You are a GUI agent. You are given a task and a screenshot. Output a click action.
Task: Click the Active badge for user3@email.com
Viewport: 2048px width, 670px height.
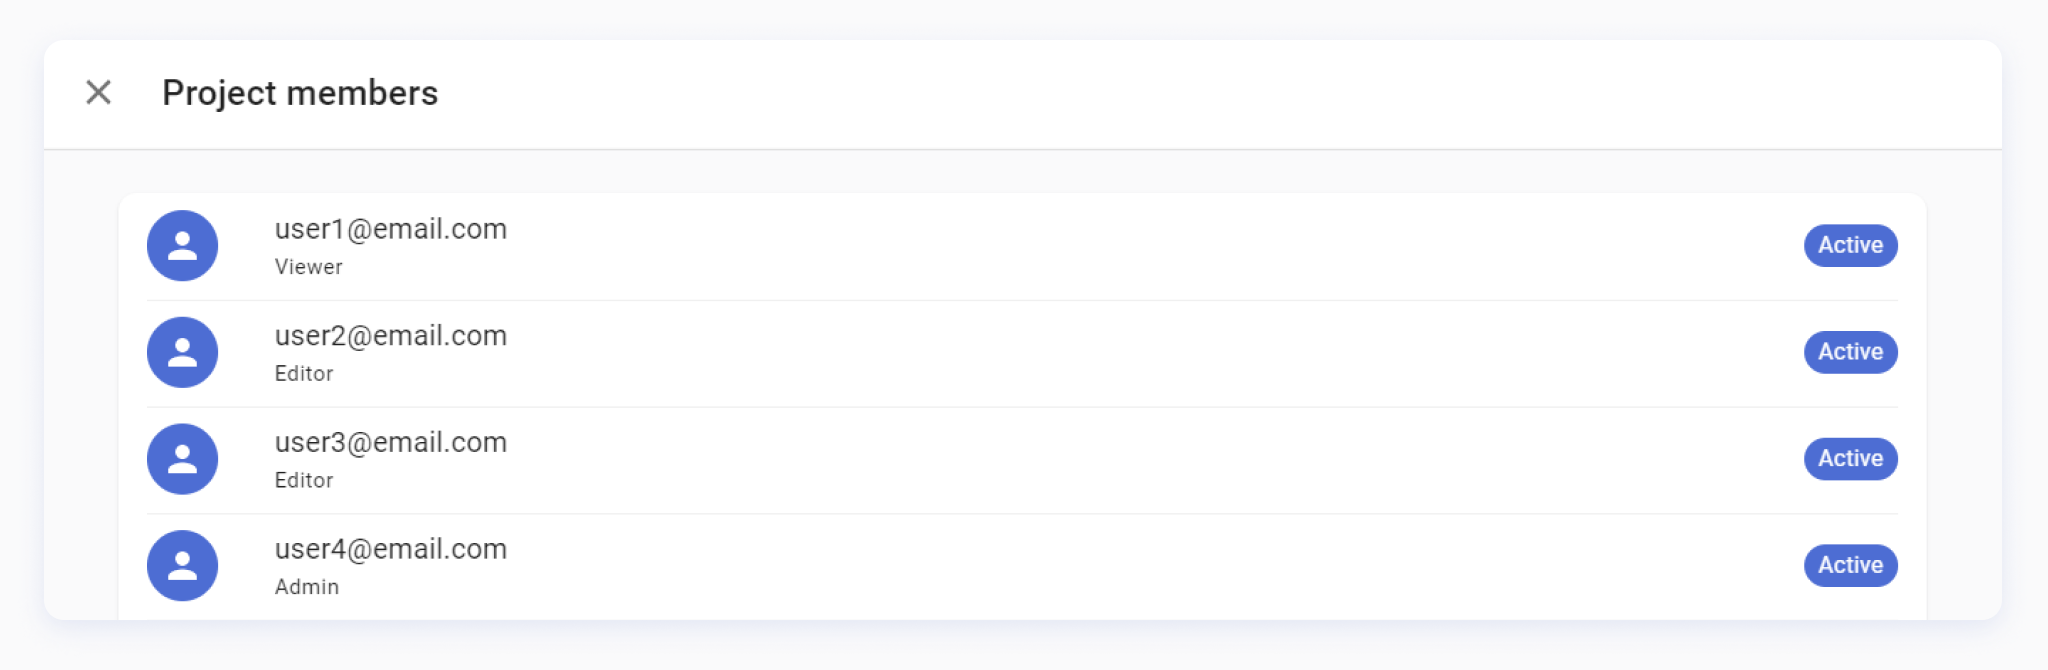point(1850,459)
